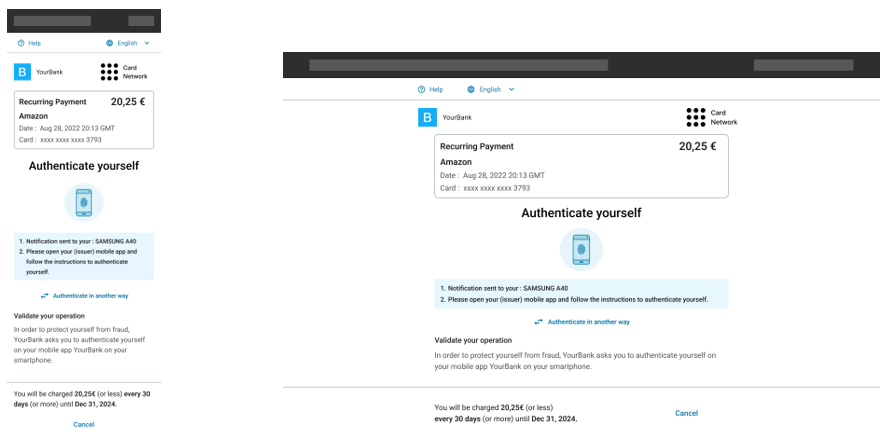Click "Authenticate in another way" in the desktop layout
The image size is (885, 433).
(x=588, y=322)
